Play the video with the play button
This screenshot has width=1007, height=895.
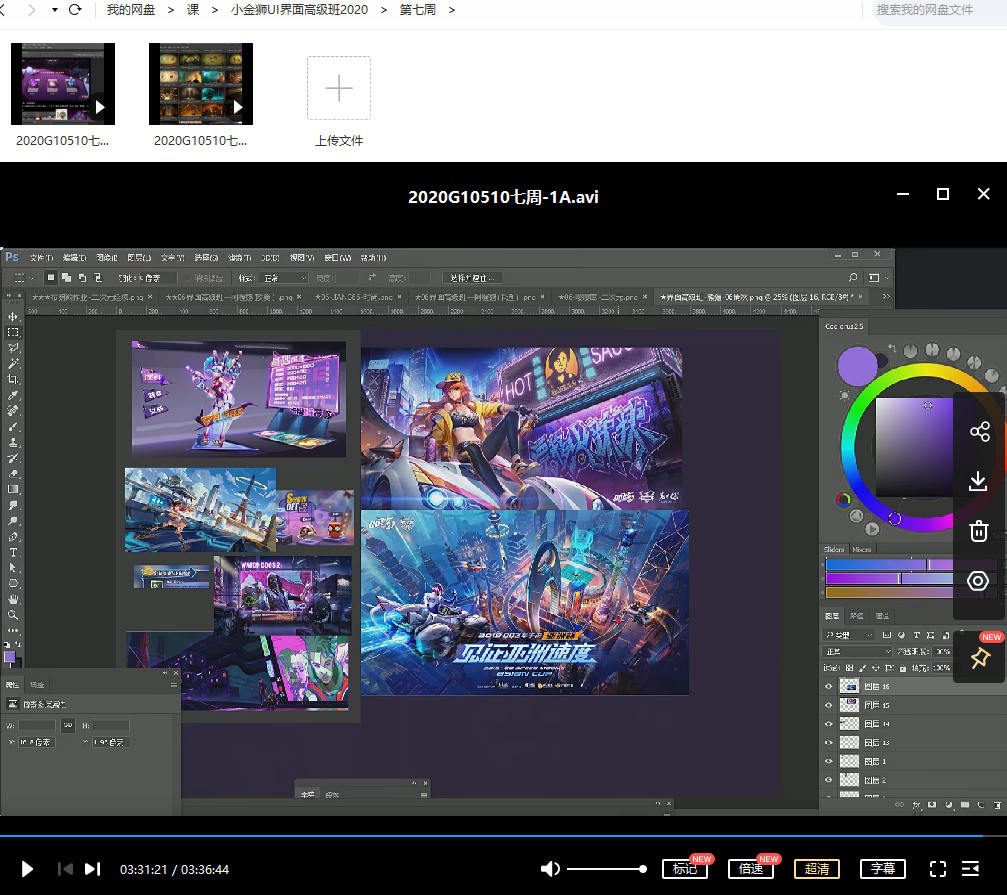[28, 869]
